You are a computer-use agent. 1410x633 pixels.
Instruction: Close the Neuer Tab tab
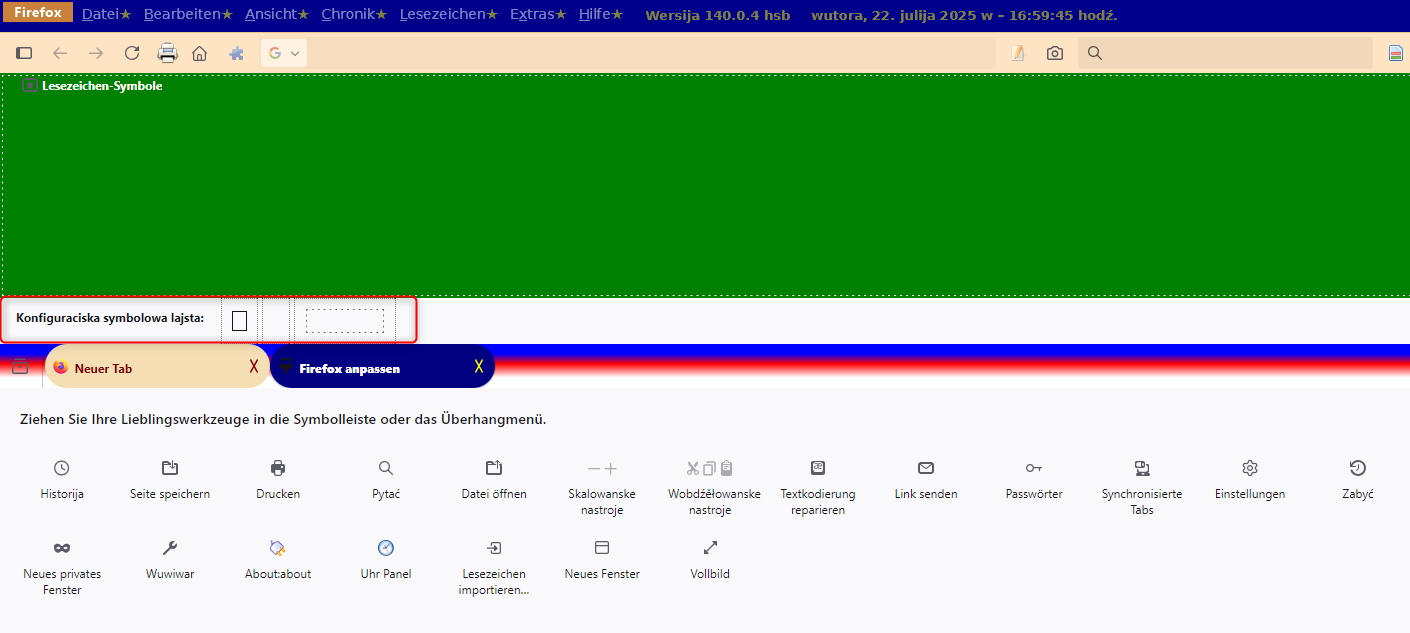point(254,367)
